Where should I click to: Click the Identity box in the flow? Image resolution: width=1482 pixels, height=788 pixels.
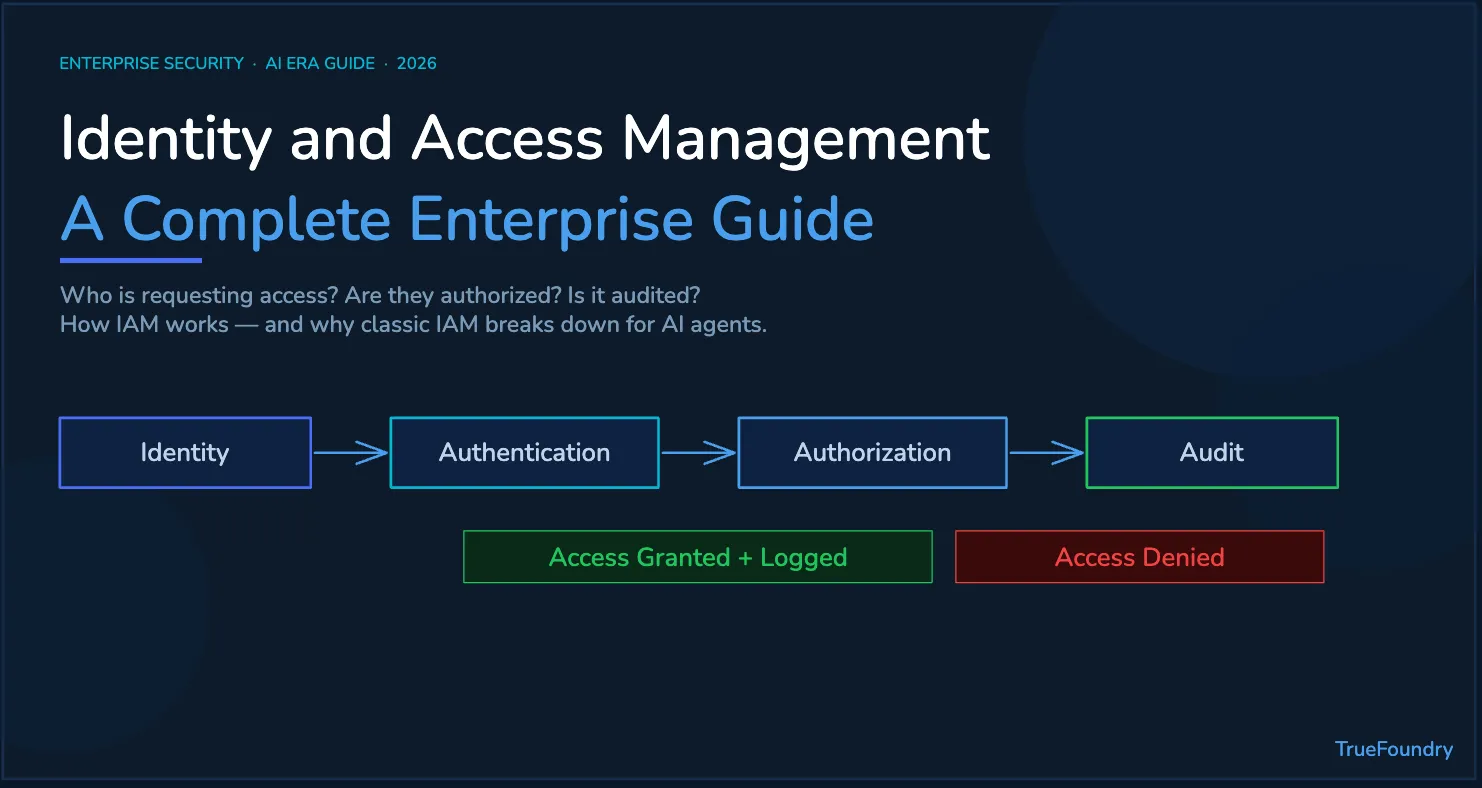point(185,453)
